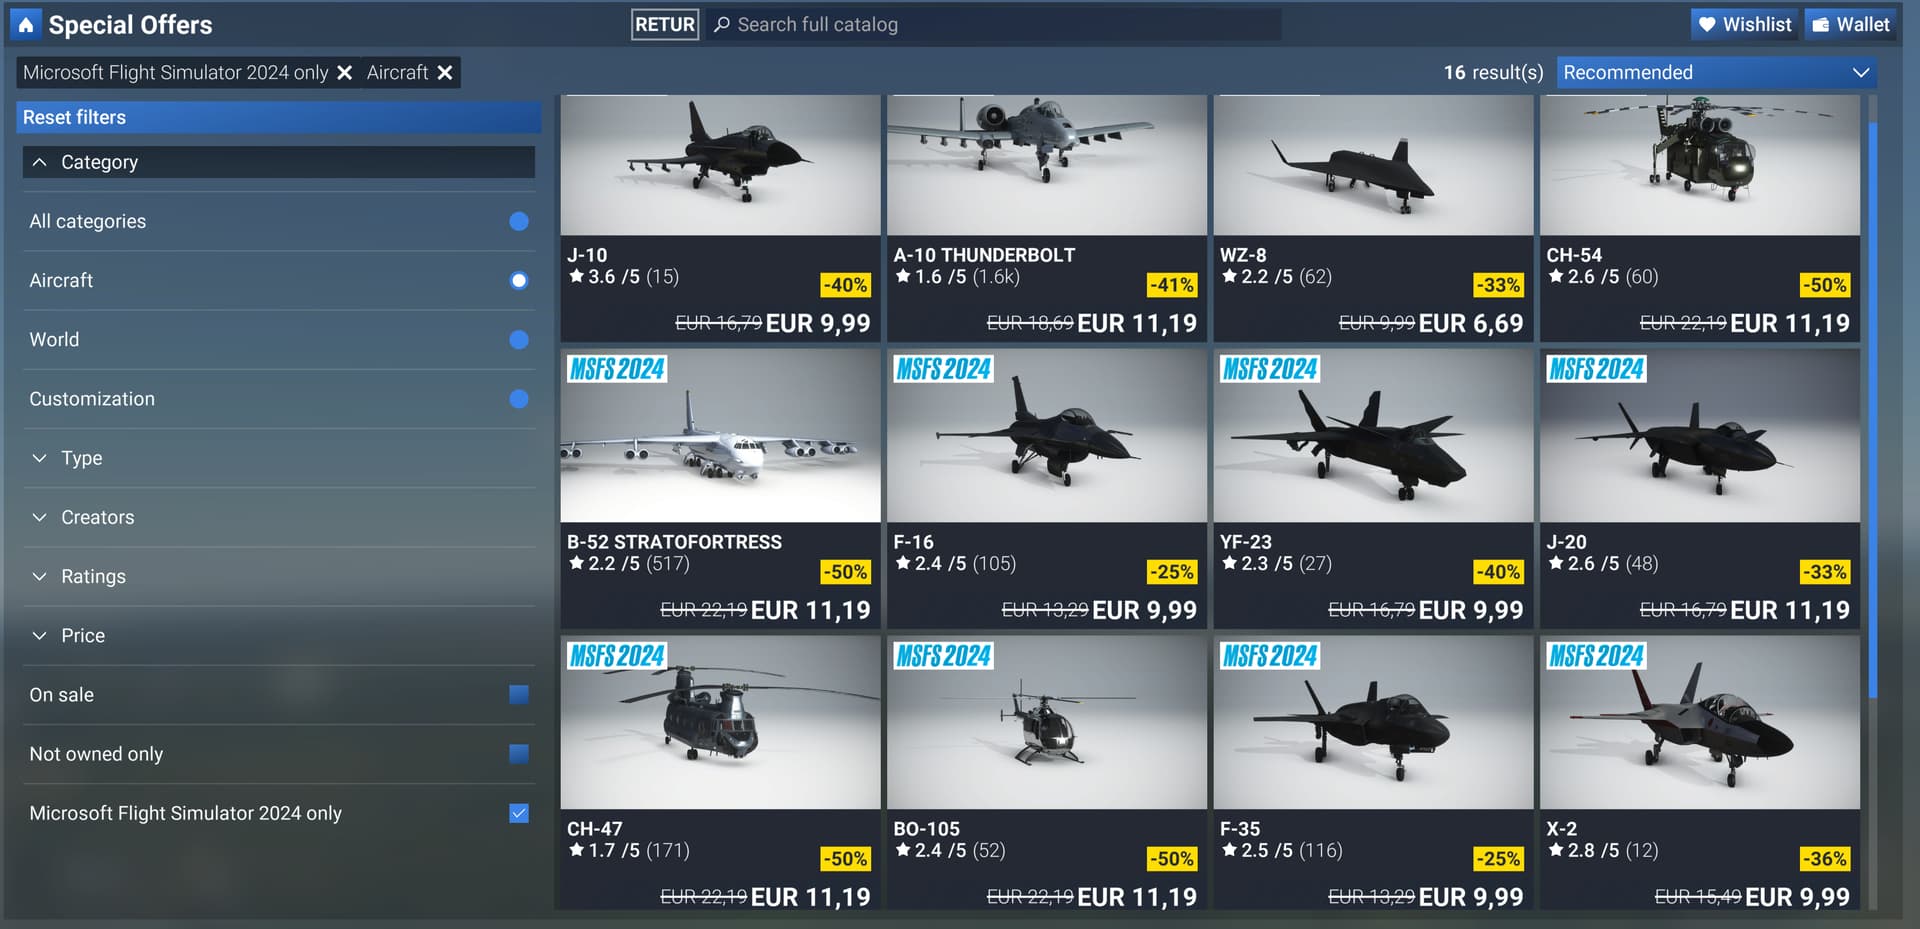
Task: Click the Reset filters button
Action: (x=279, y=117)
